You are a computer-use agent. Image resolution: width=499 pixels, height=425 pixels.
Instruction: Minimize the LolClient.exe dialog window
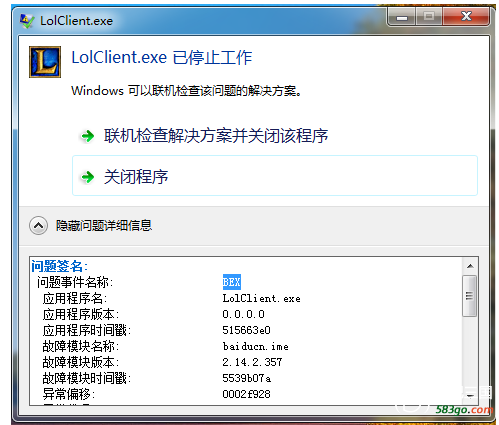402,17
